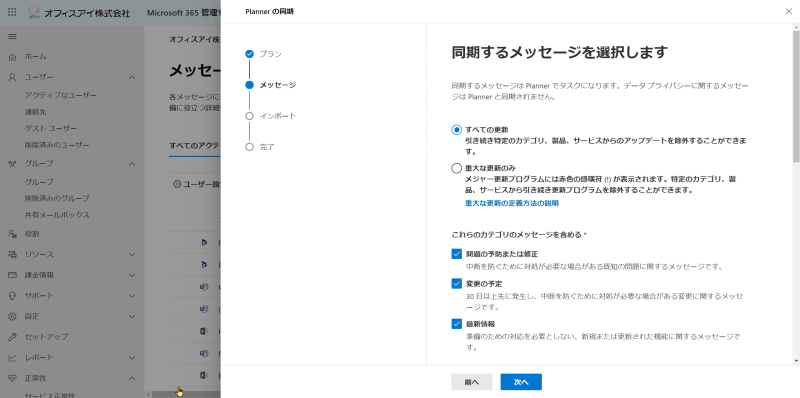Image resolution: width=800 pixels, height=398 pixels.
Task: Expand the リソース section chevron
Action: pos(132,254)
